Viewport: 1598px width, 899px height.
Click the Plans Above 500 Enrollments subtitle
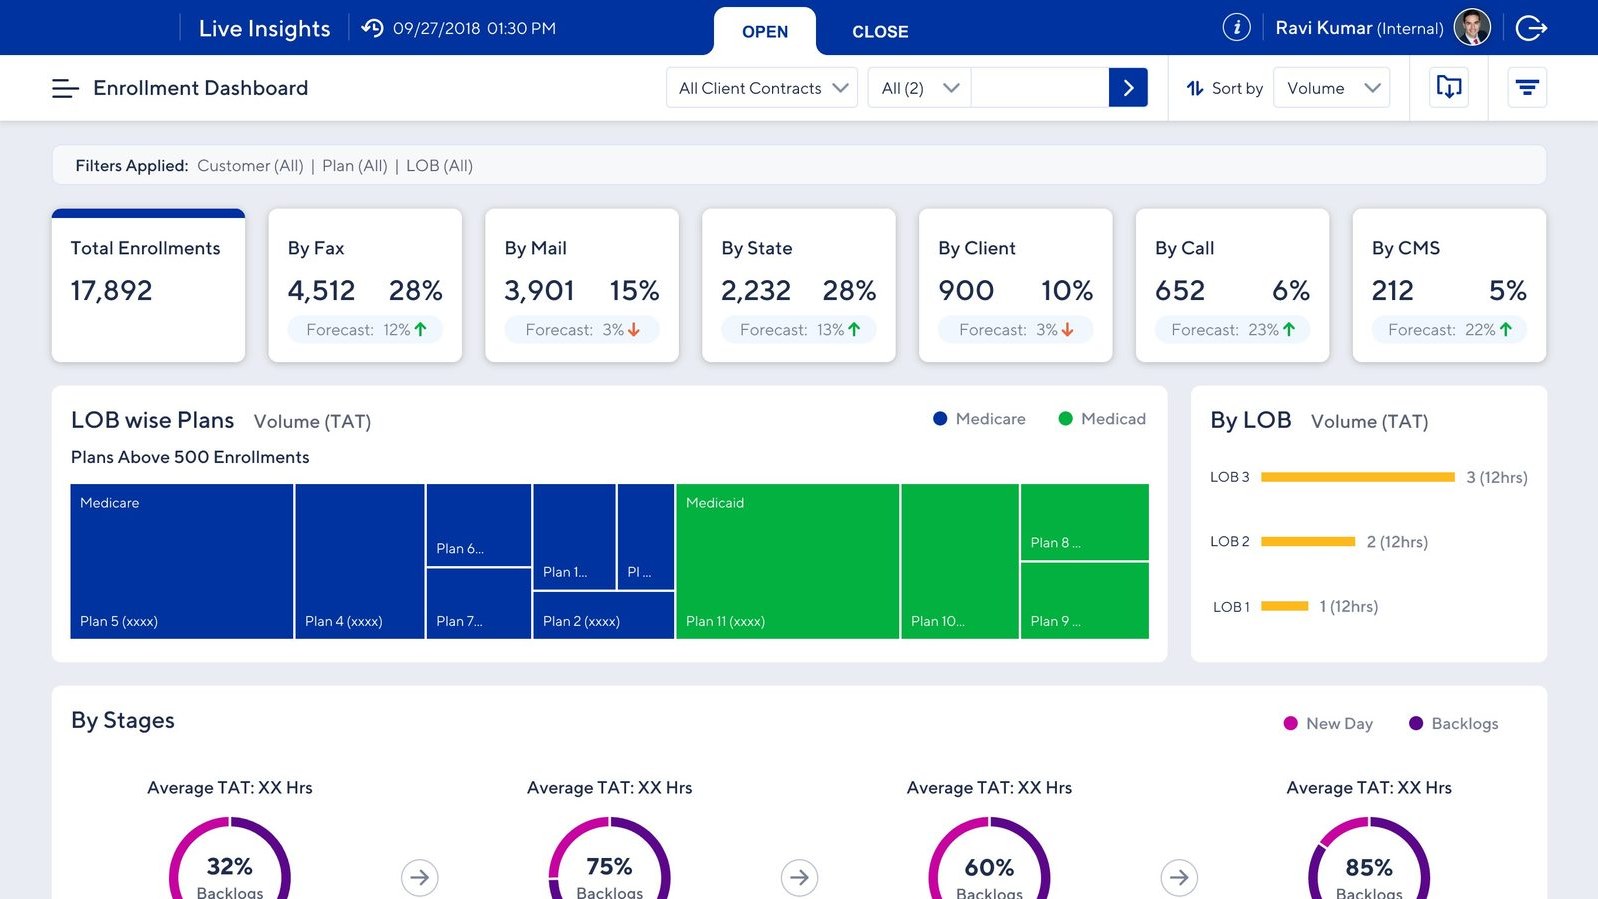(x=190, y=457)
